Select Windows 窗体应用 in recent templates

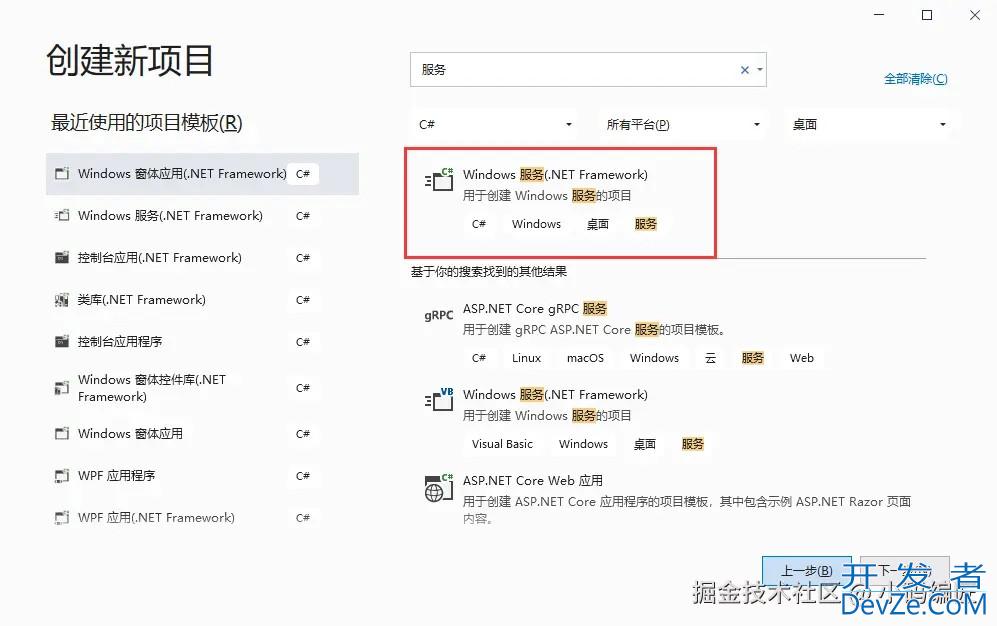(202, 433)
